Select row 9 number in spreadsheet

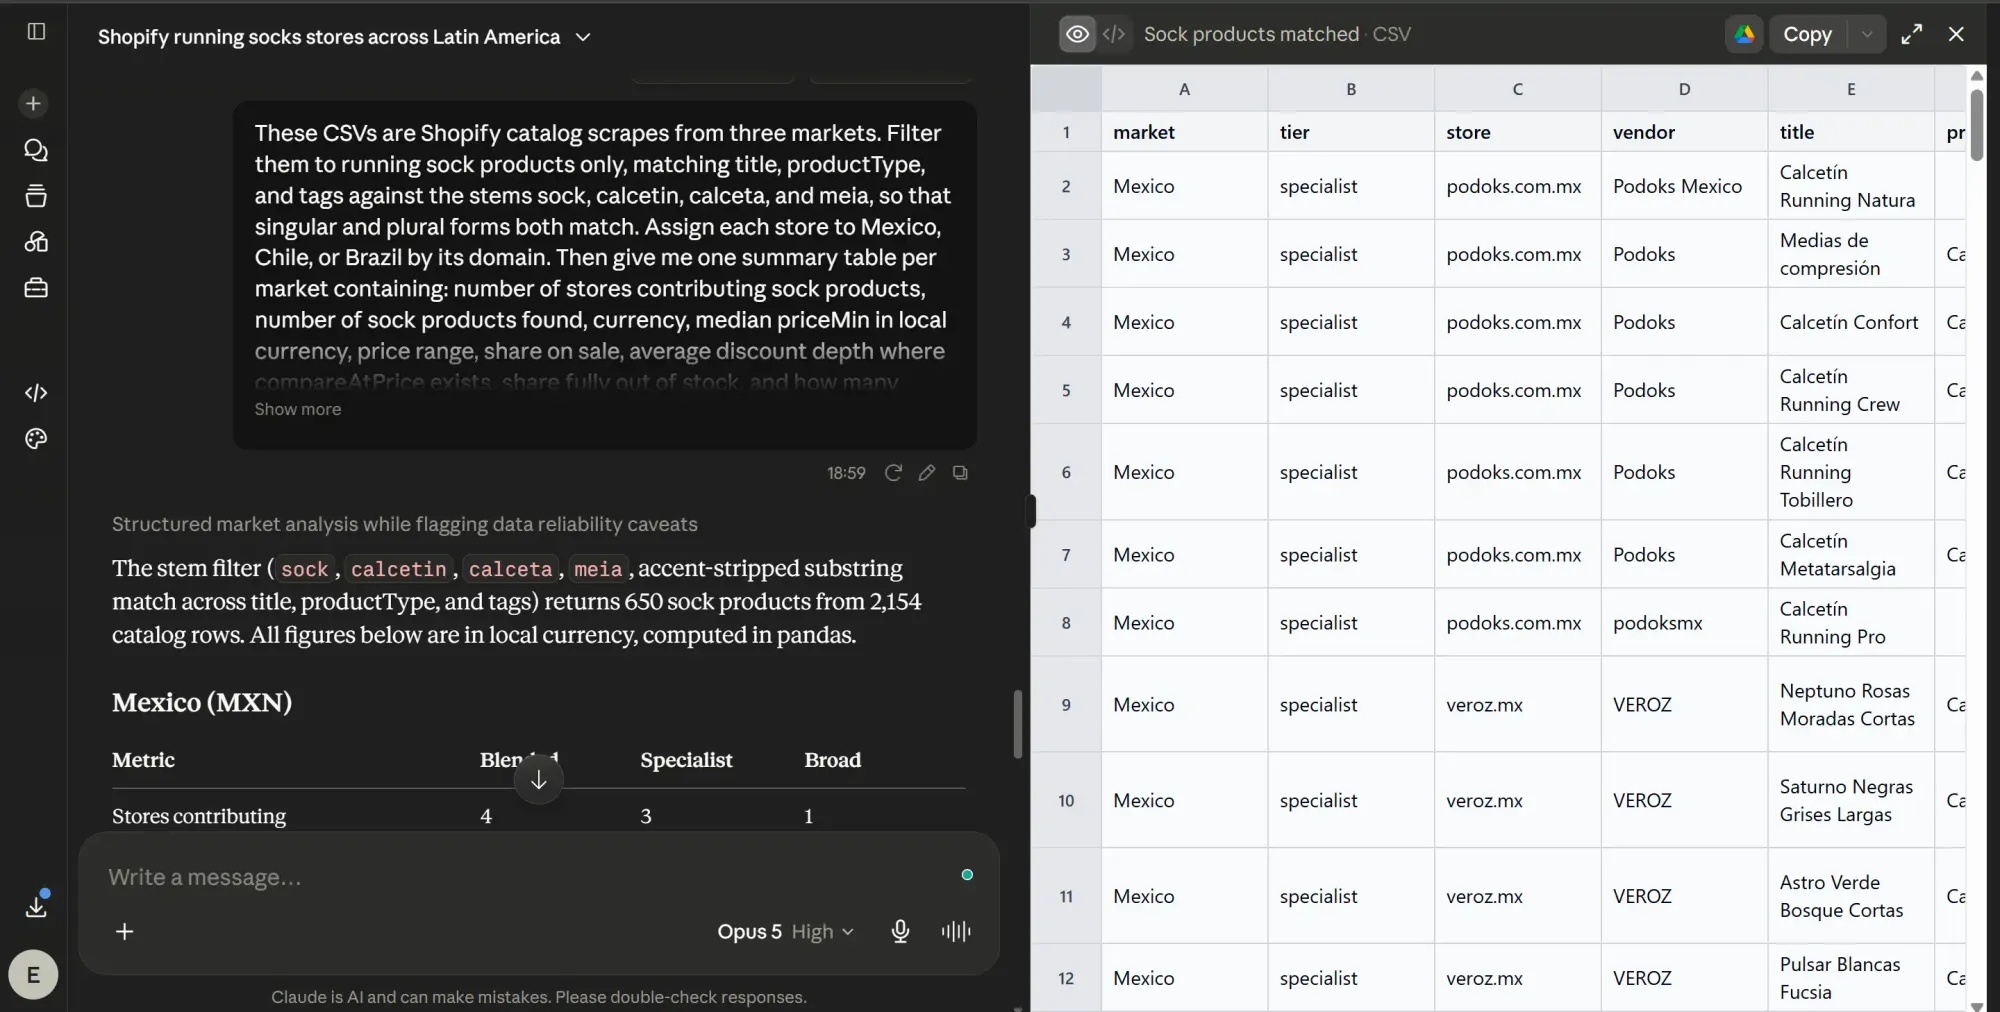(1066, 705)
